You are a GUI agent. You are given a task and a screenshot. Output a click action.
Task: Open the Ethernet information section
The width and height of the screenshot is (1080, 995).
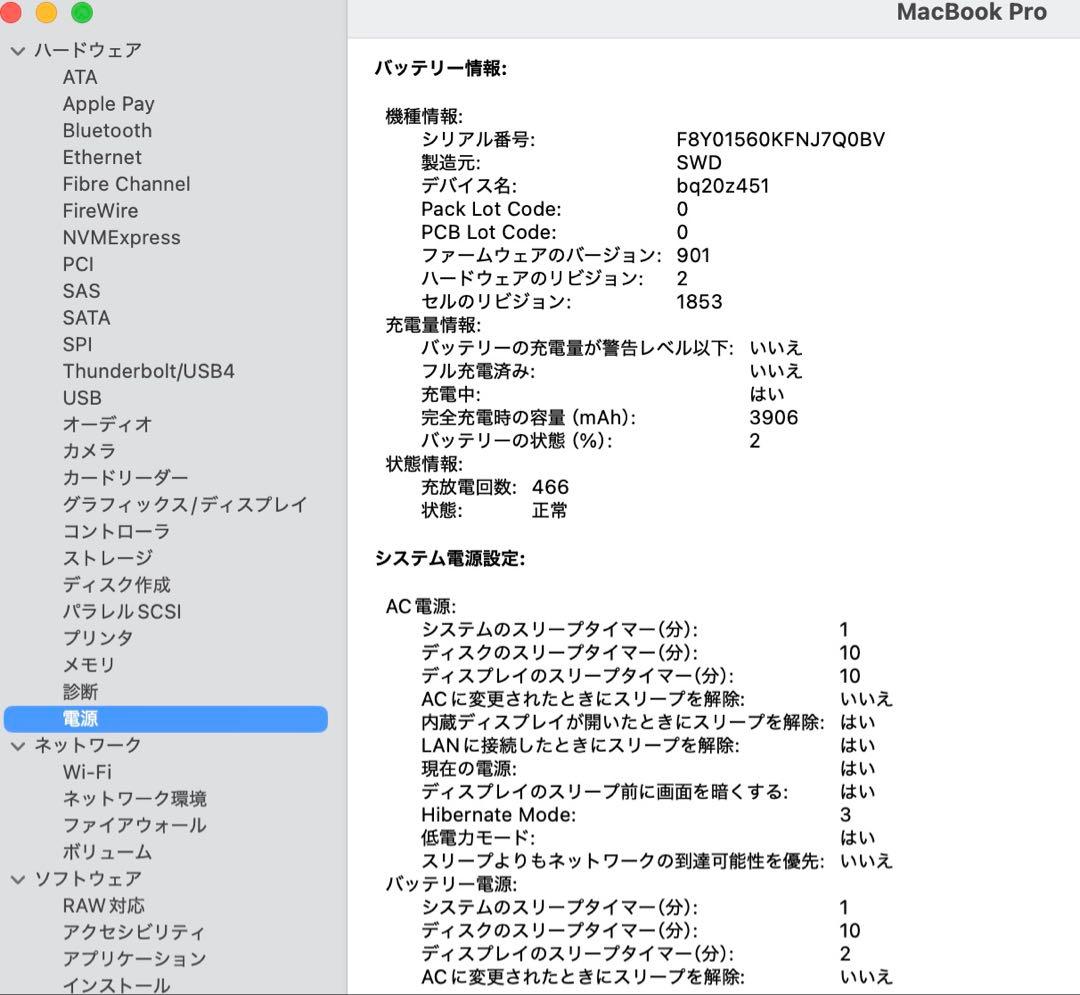(102, 157)
